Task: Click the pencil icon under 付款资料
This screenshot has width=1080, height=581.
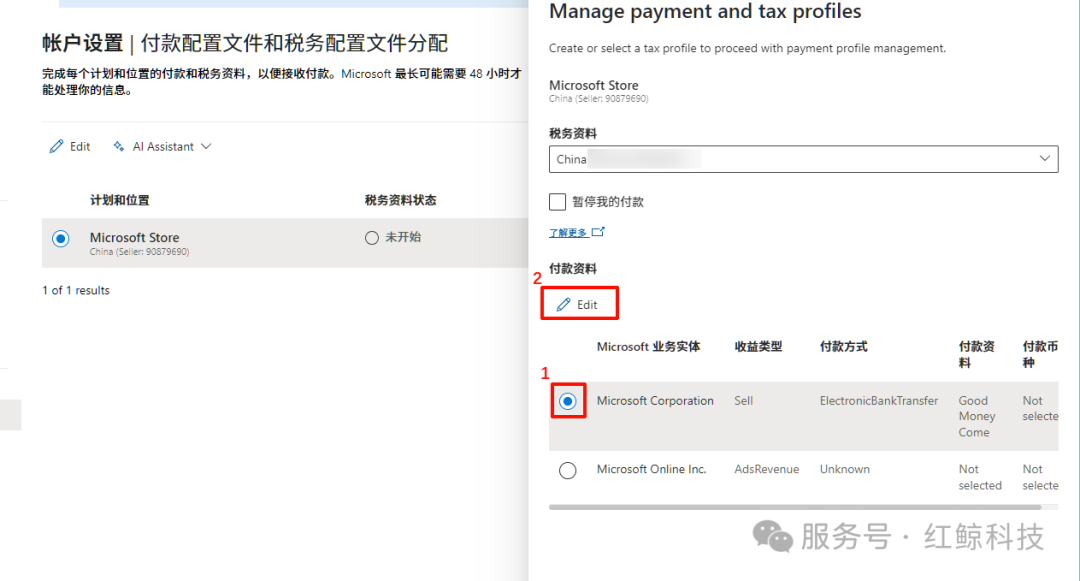Action: coord(563,304)
